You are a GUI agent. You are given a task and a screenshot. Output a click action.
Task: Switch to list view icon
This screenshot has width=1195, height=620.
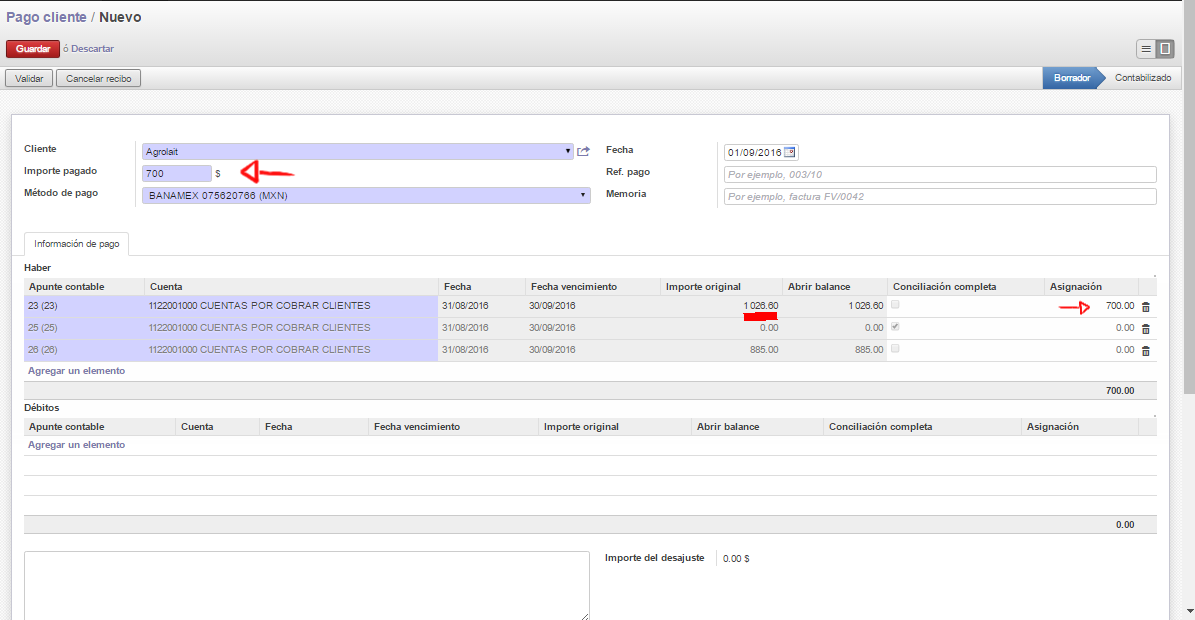pos(1145,49)
